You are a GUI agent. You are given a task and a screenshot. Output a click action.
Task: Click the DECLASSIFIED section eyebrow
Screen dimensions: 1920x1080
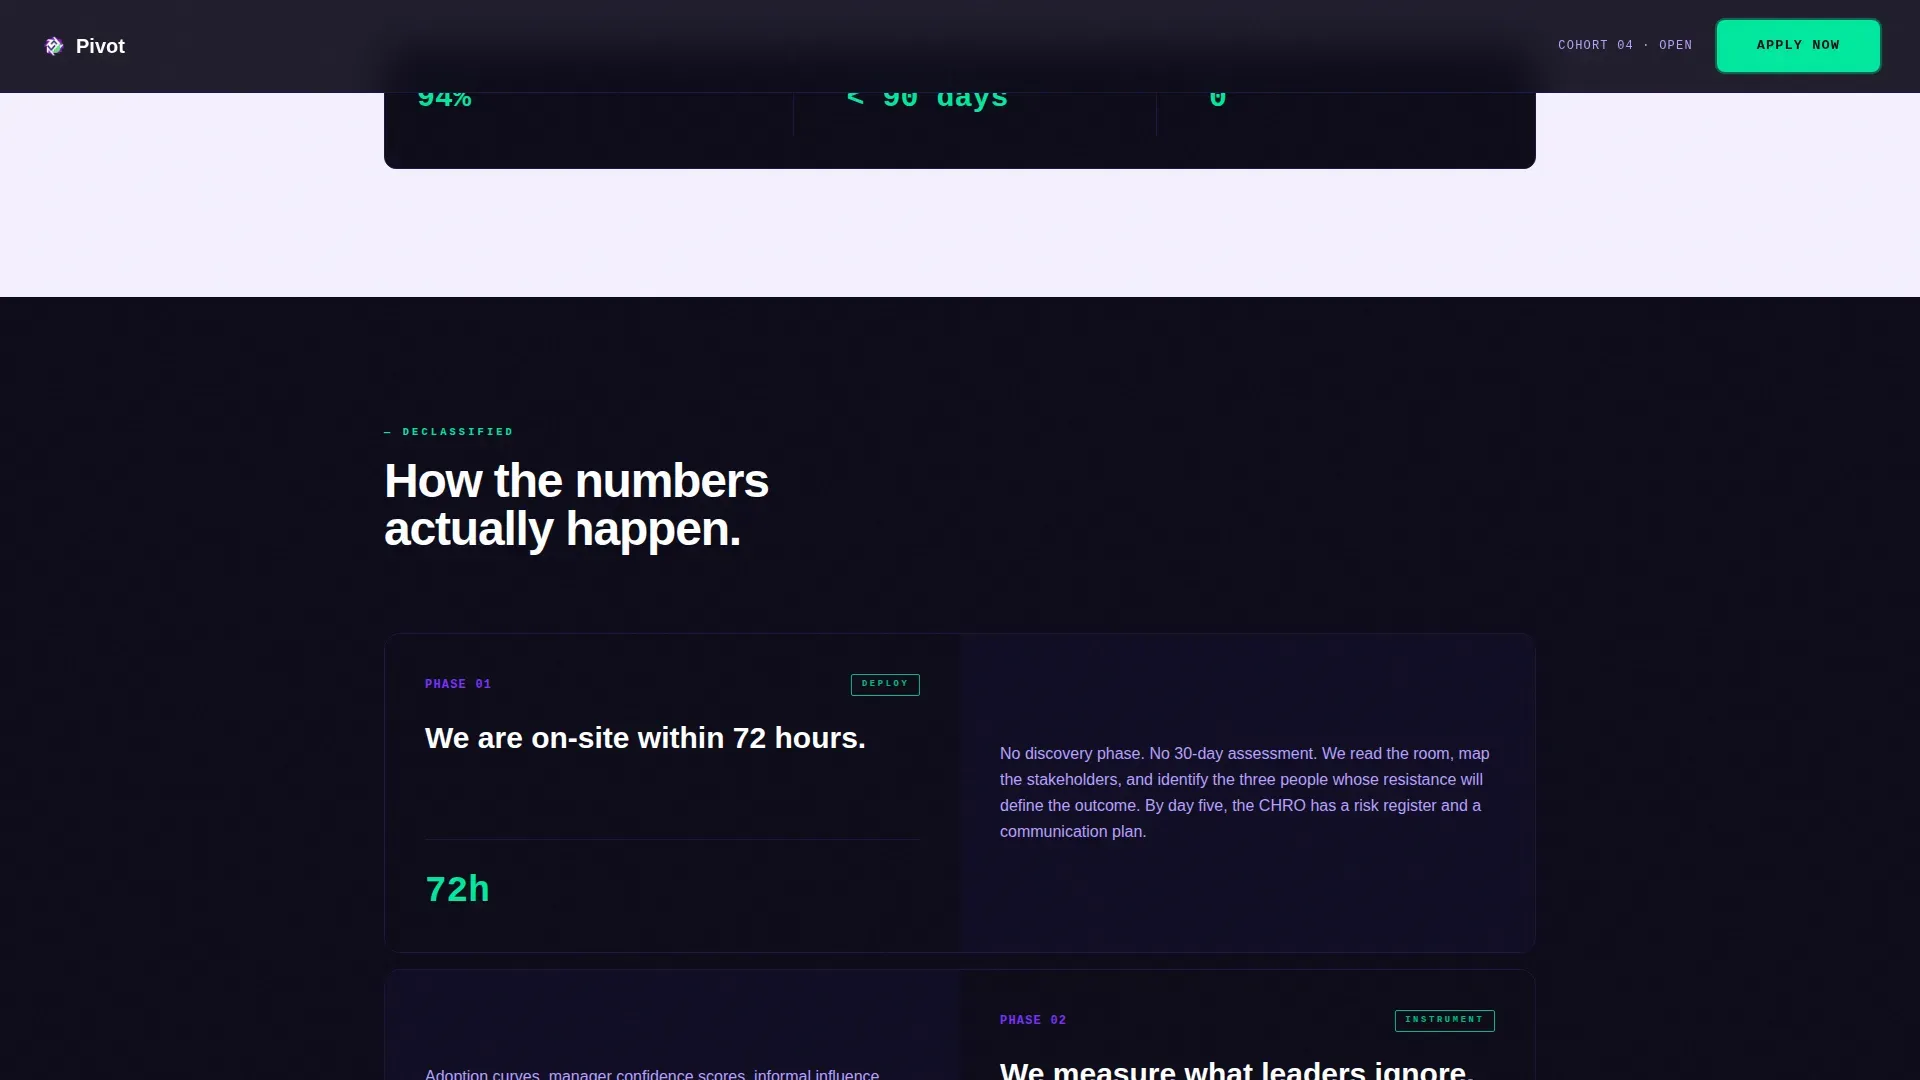click(x=448, y=432)
